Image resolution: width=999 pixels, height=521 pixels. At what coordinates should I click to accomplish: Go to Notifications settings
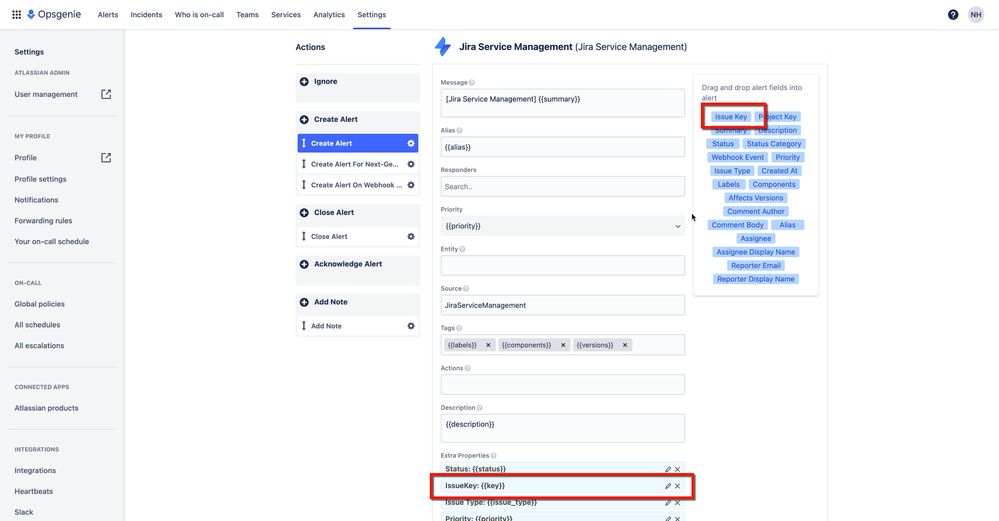click(36, 200)
